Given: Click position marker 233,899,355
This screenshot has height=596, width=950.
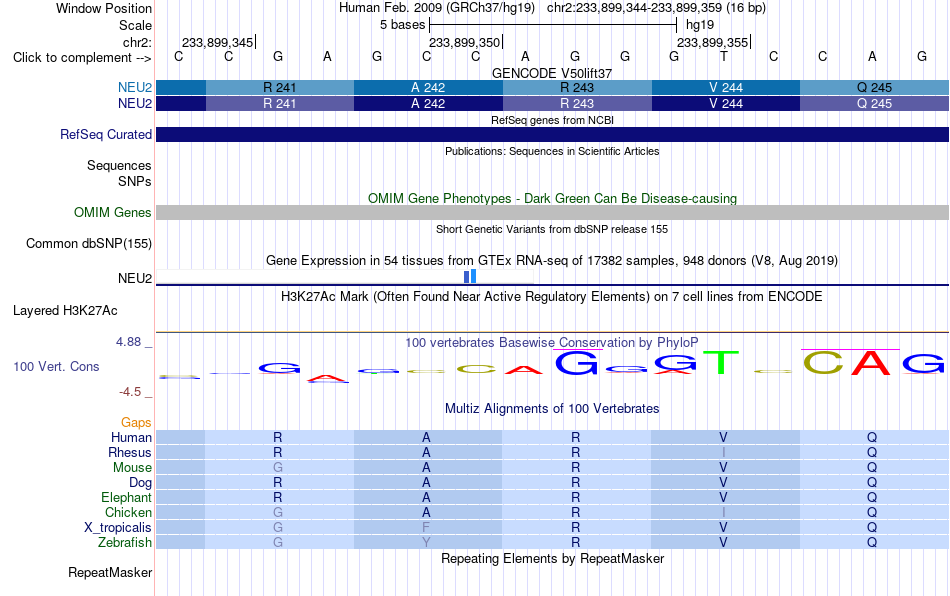Looking at the screenshot, I should click(712, 42).
